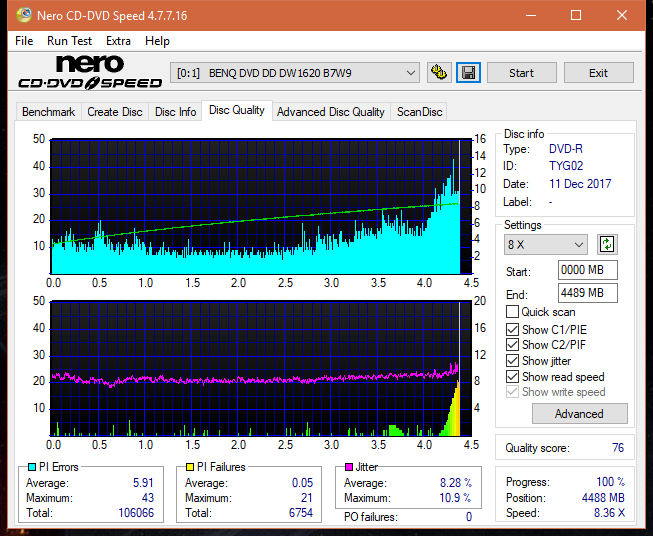This screenshot has height=536, width=653.
Task: Click Jitter average 8.28 %
Action: point(456,483)
